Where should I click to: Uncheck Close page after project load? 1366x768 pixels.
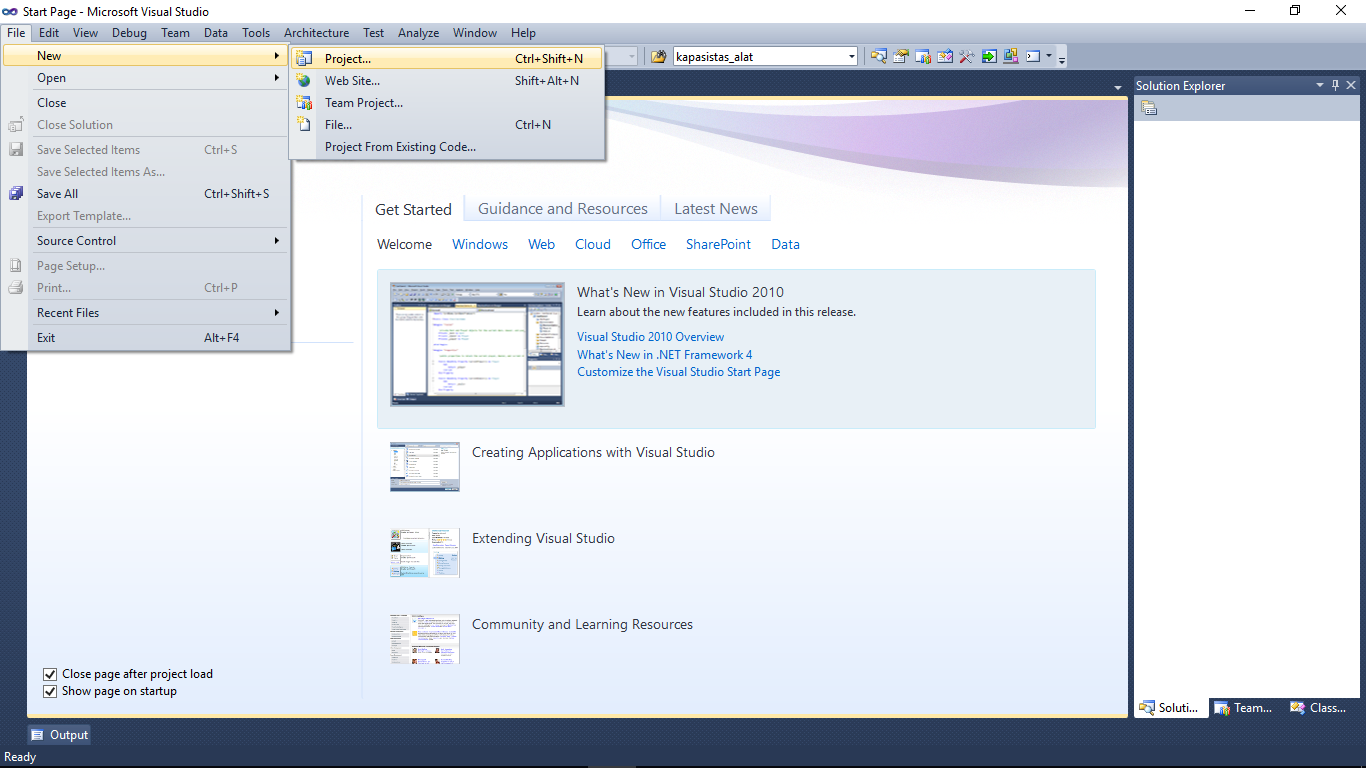click(x=50, y=674)
